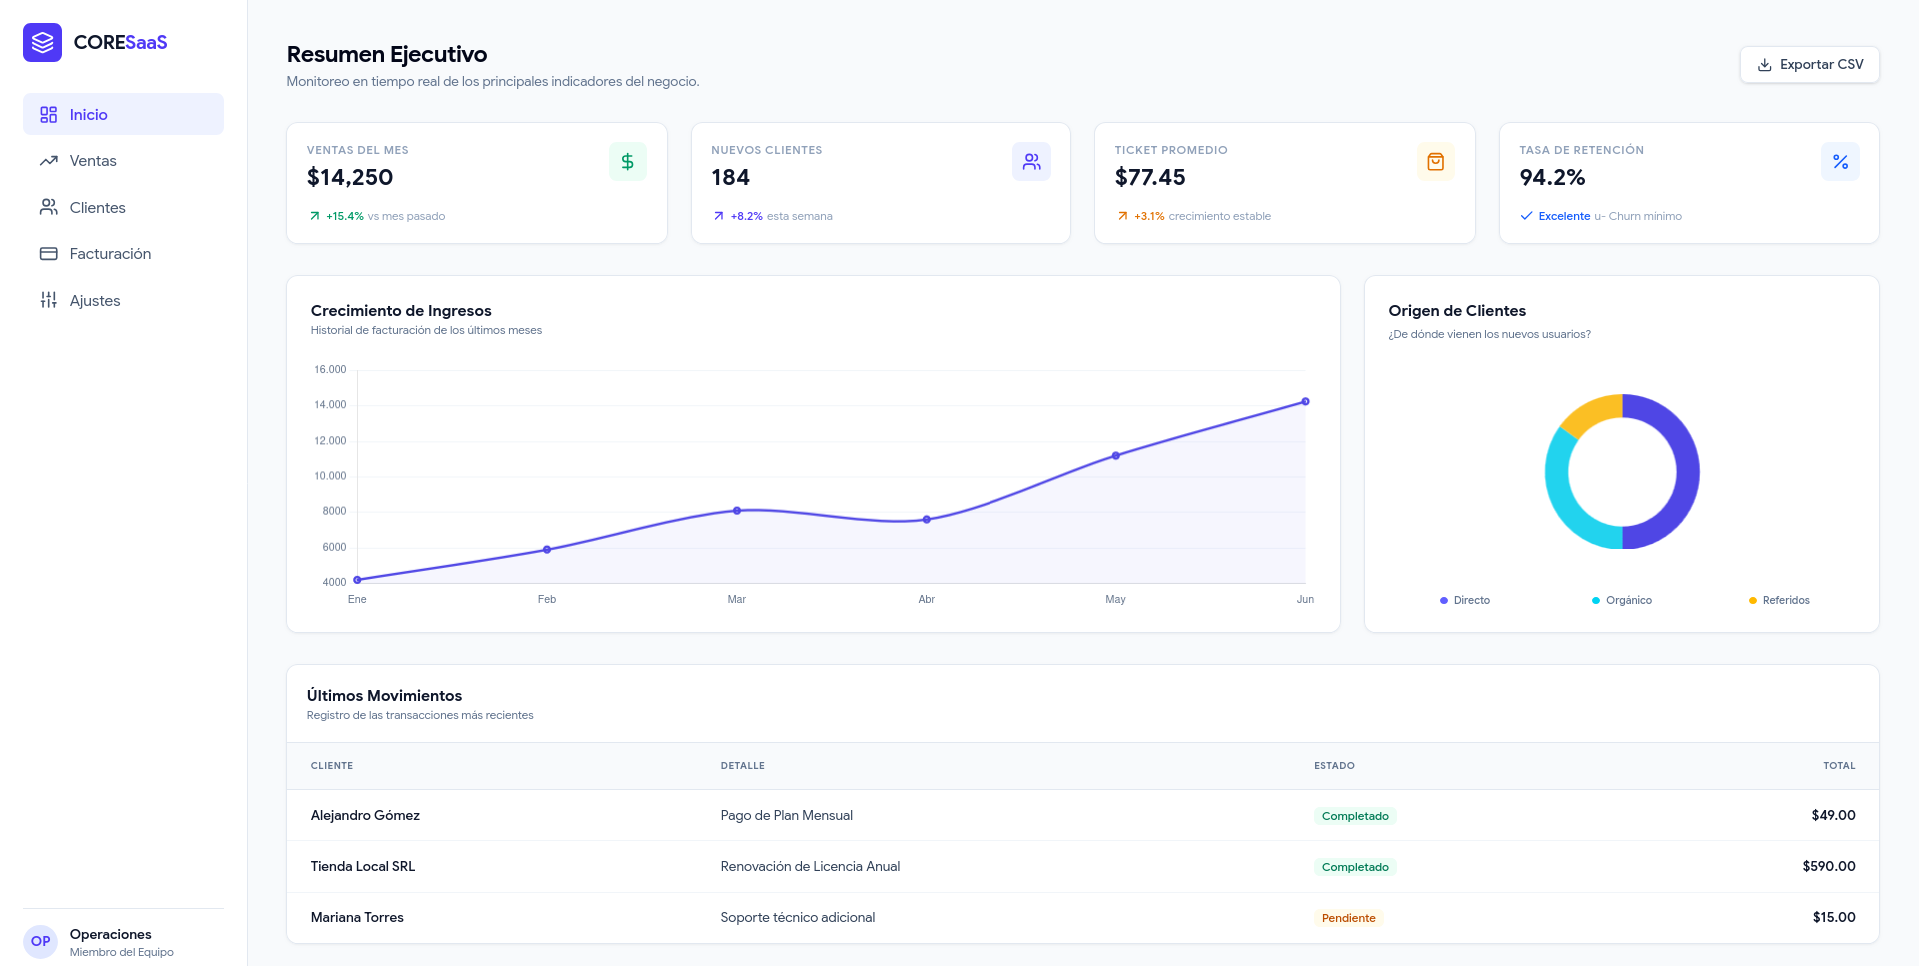The image size is (1920, 966).
Task: Click the May data point on chart
Action: click(x=1116, y=456)
